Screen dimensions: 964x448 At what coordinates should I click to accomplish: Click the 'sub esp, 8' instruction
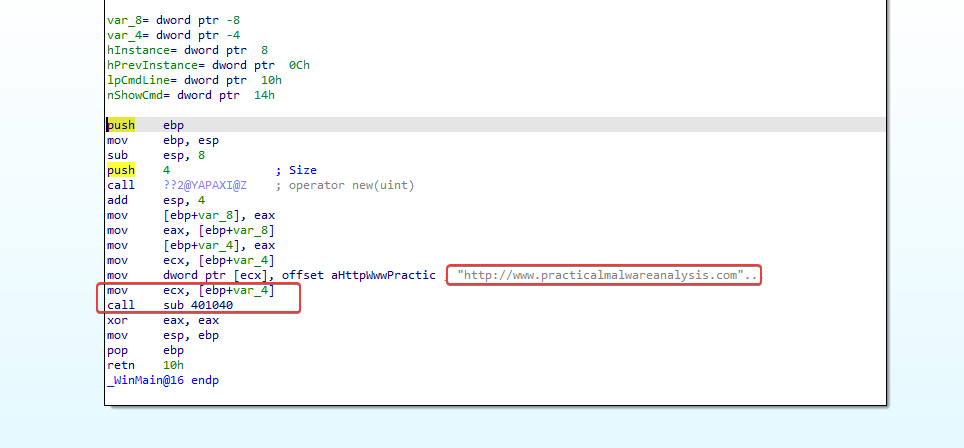click(x=156, y=155)
